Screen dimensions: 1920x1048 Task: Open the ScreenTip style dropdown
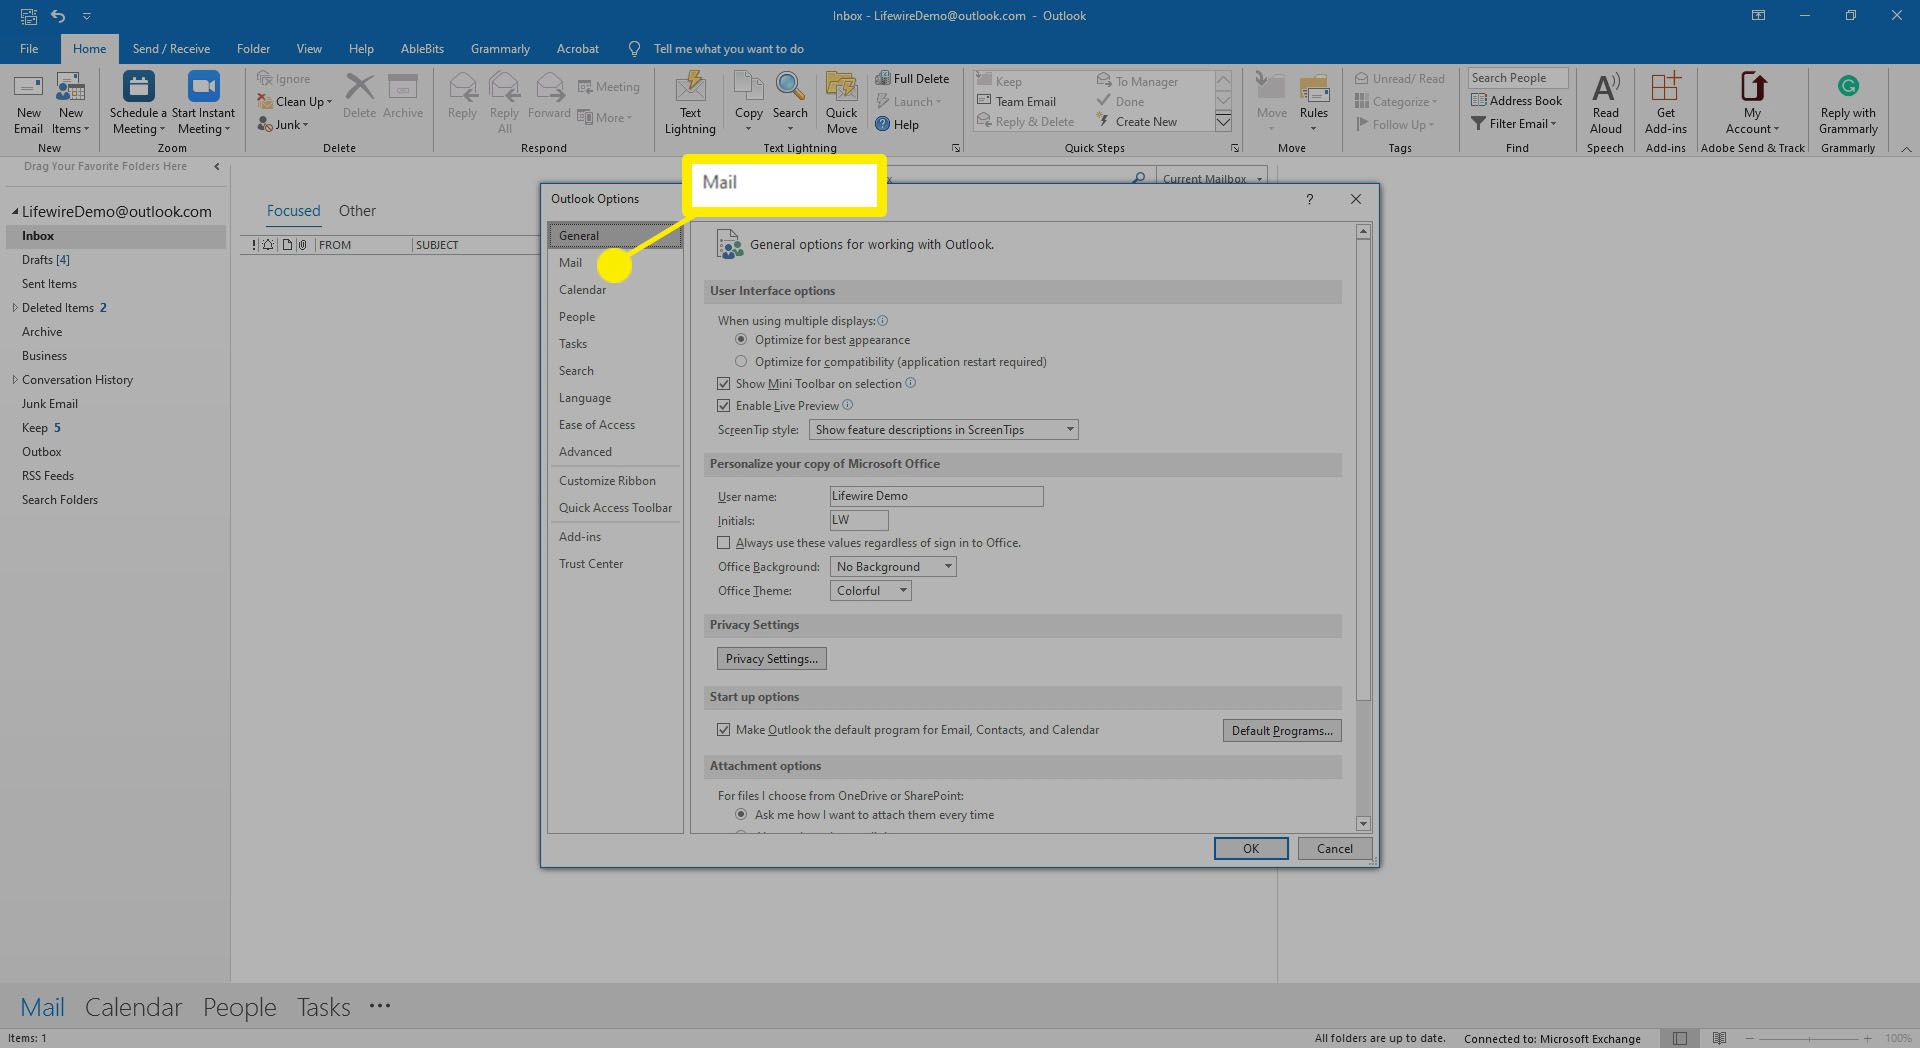tap(943, 430)
